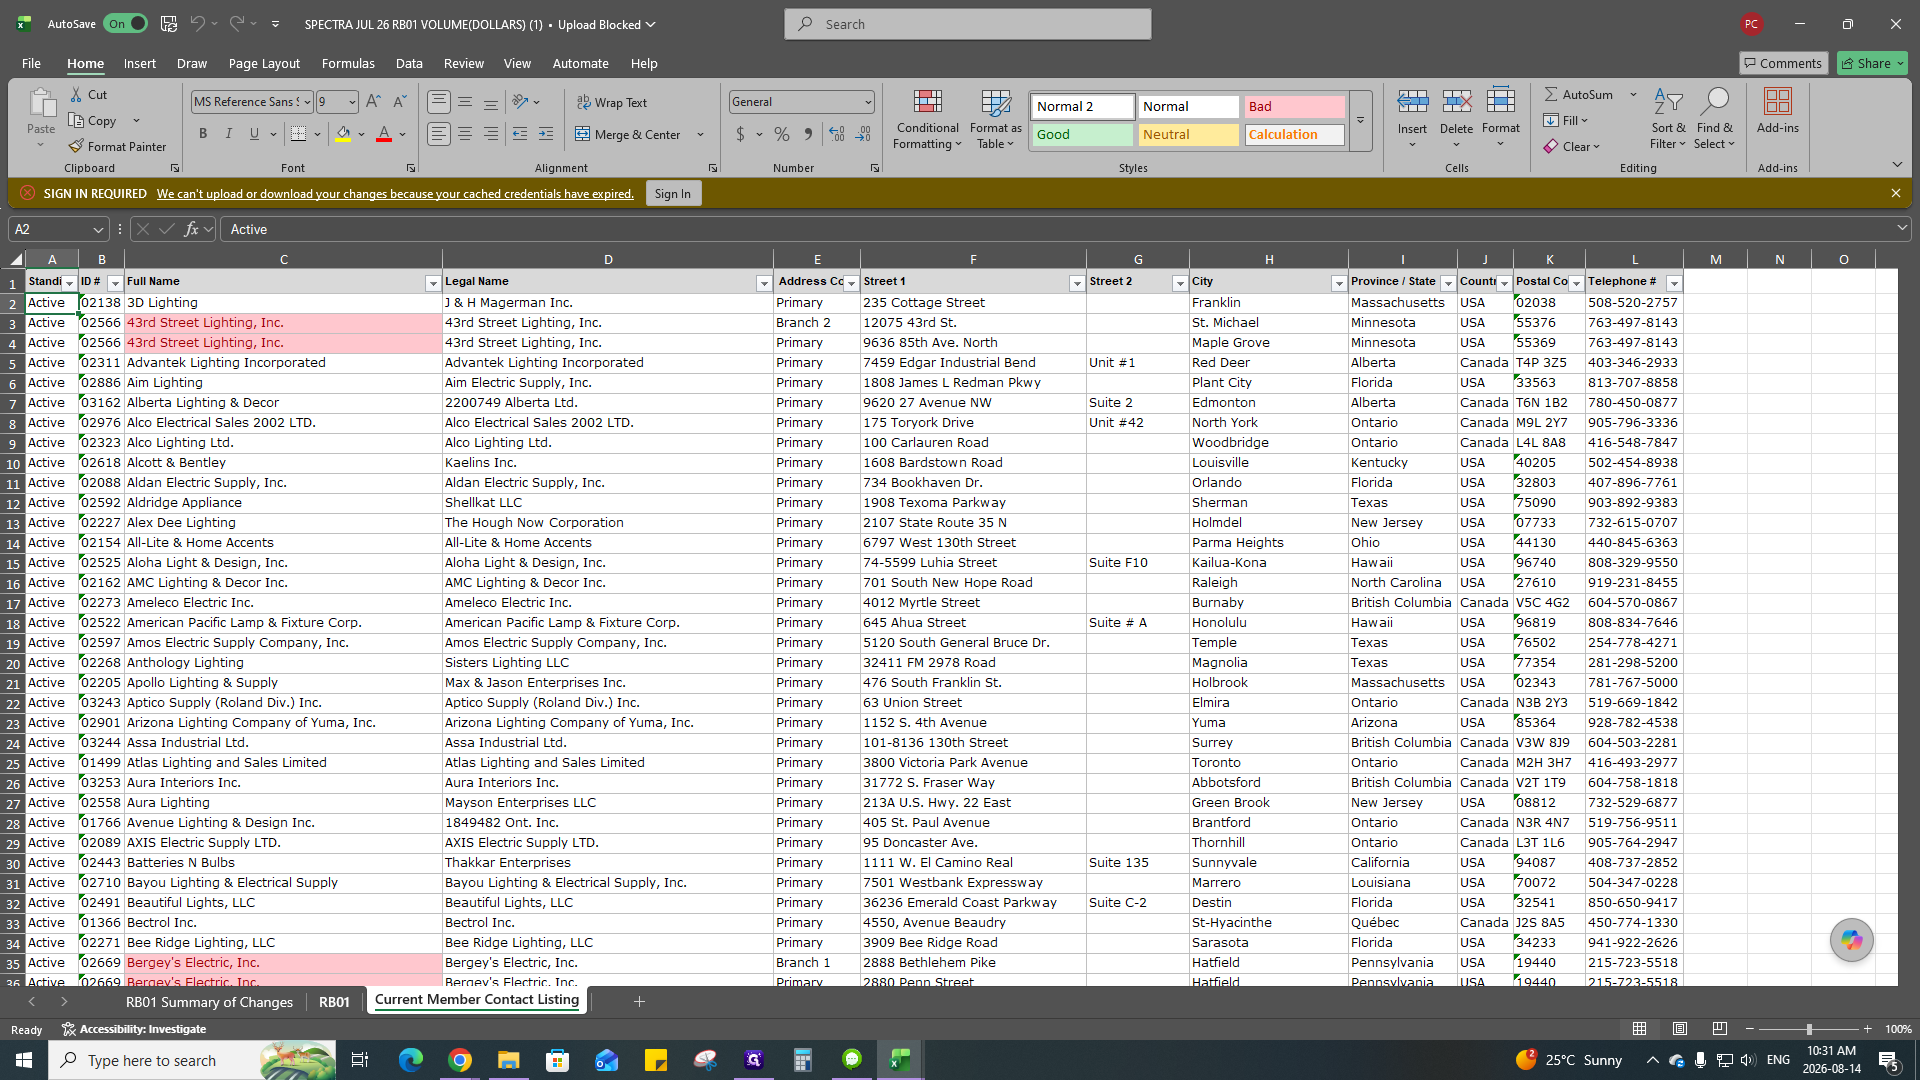Screen dimensions: 1920x1080
Task: Click the Share button
Action: click(1872, 63)
